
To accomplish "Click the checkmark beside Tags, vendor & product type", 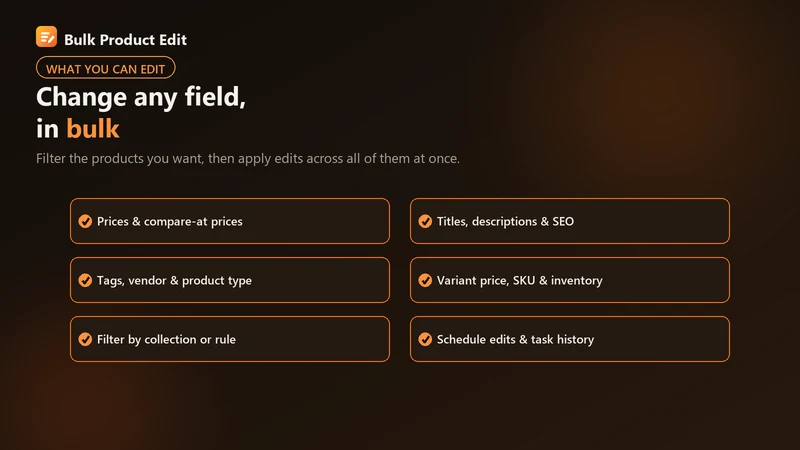I will [x=85, y=281].
